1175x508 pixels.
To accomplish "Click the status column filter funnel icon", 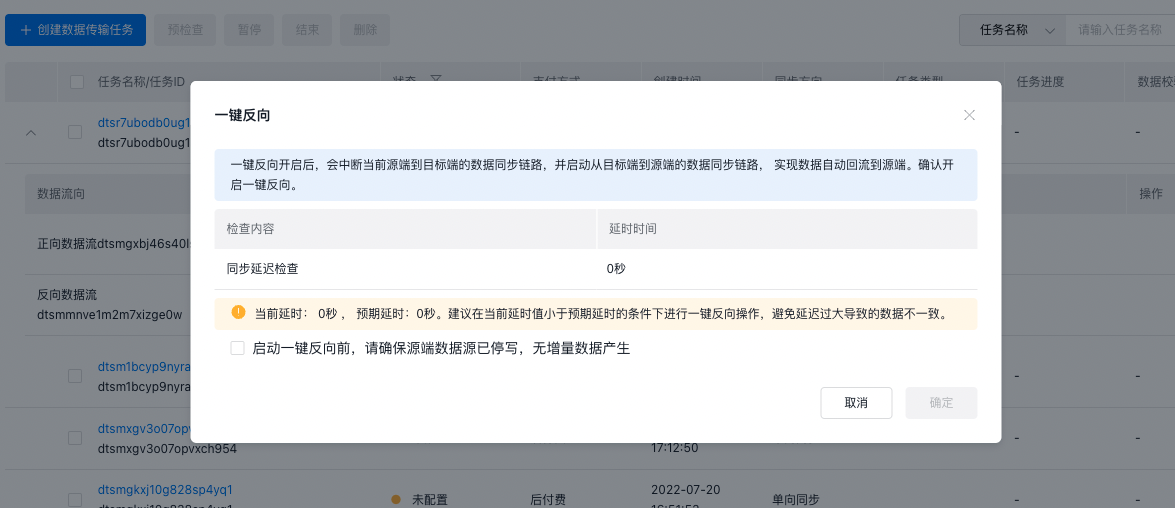I will (435, 80).
